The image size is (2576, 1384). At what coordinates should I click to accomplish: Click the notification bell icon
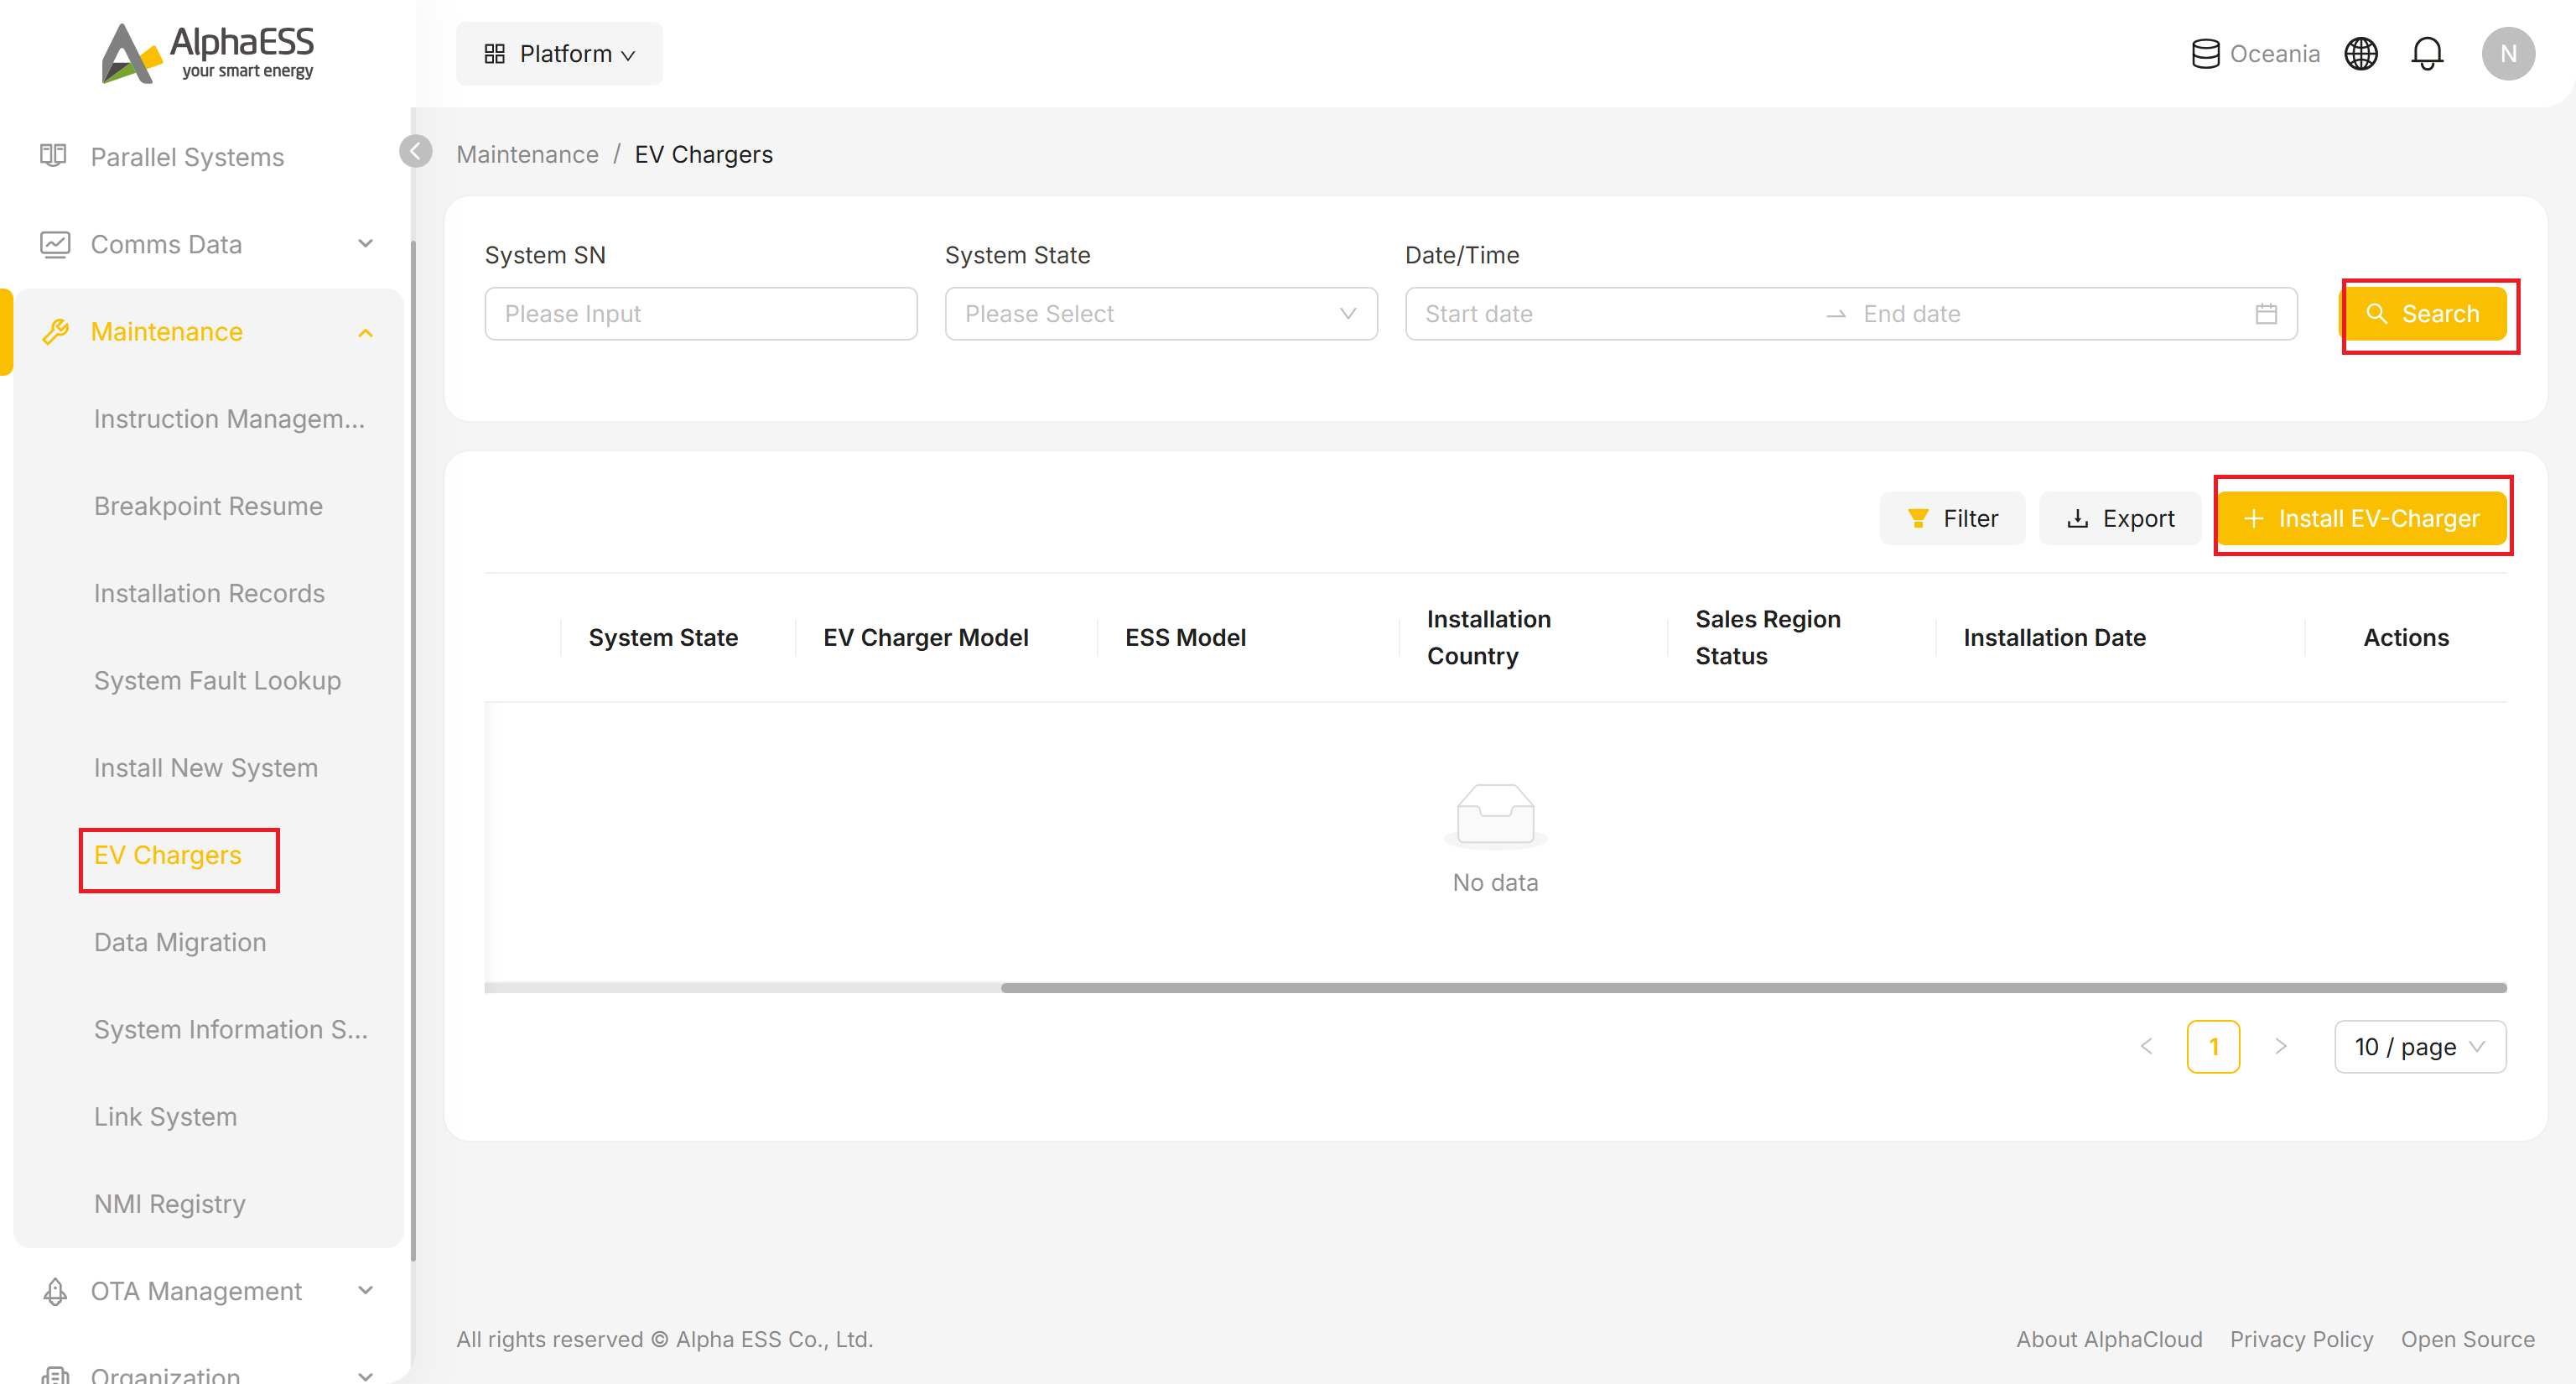(x=2427, y=54)
